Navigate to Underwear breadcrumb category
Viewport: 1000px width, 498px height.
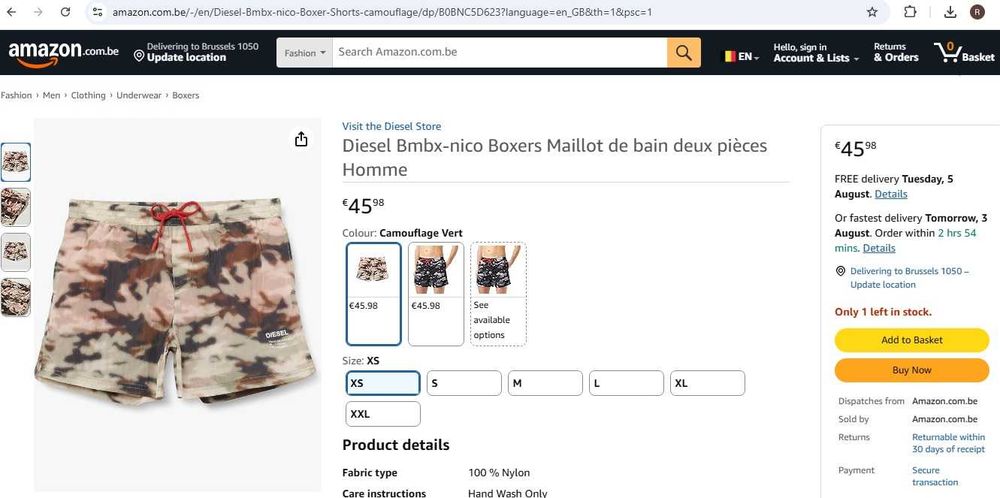139,96
